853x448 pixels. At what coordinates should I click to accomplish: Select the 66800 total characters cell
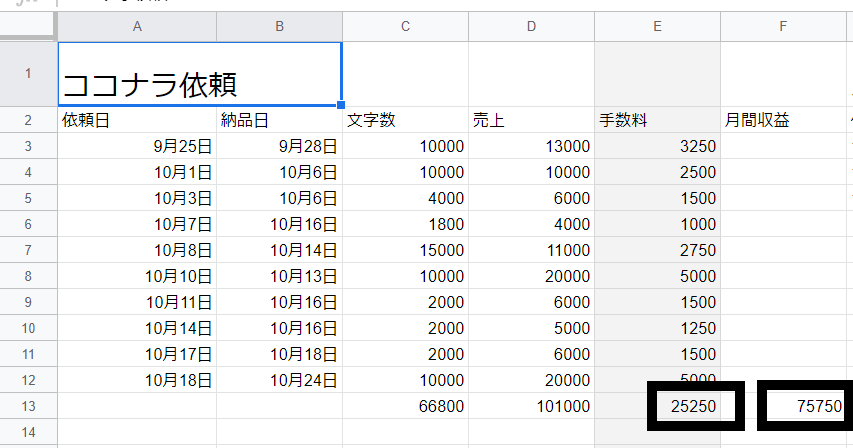(405, 406)
